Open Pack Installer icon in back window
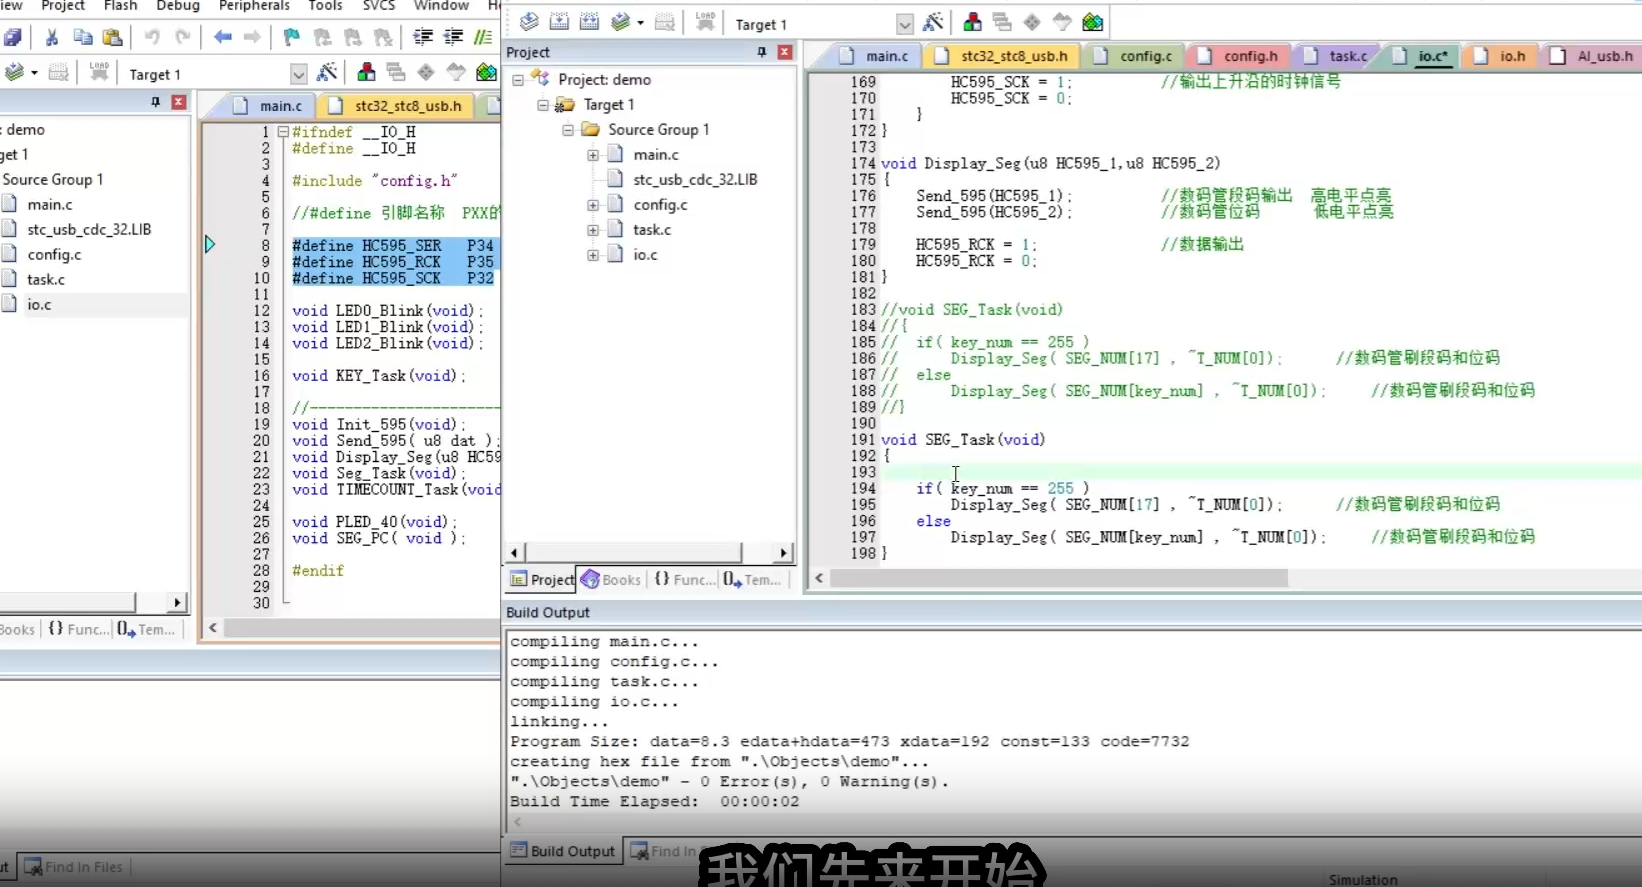 click(486, 72)
